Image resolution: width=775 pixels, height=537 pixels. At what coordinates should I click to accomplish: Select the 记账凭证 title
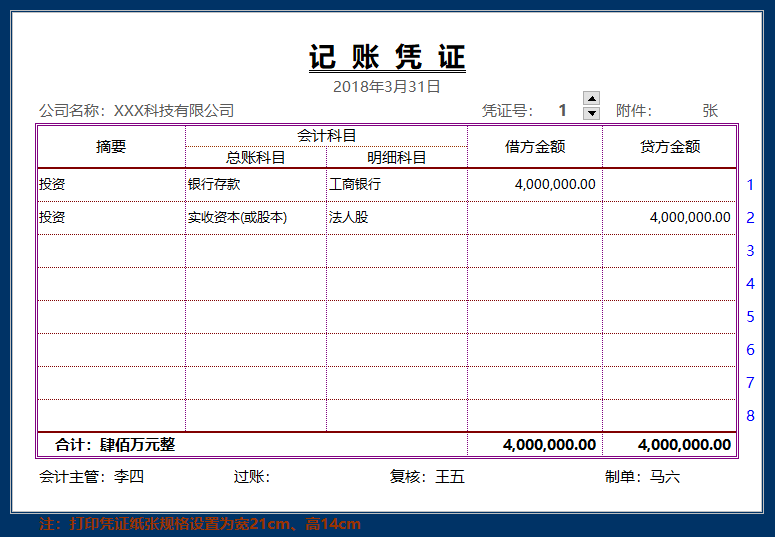point(387,57)
